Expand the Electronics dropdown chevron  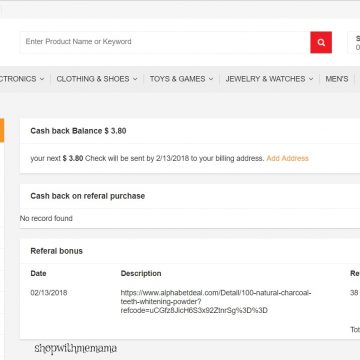coord(42,79)
